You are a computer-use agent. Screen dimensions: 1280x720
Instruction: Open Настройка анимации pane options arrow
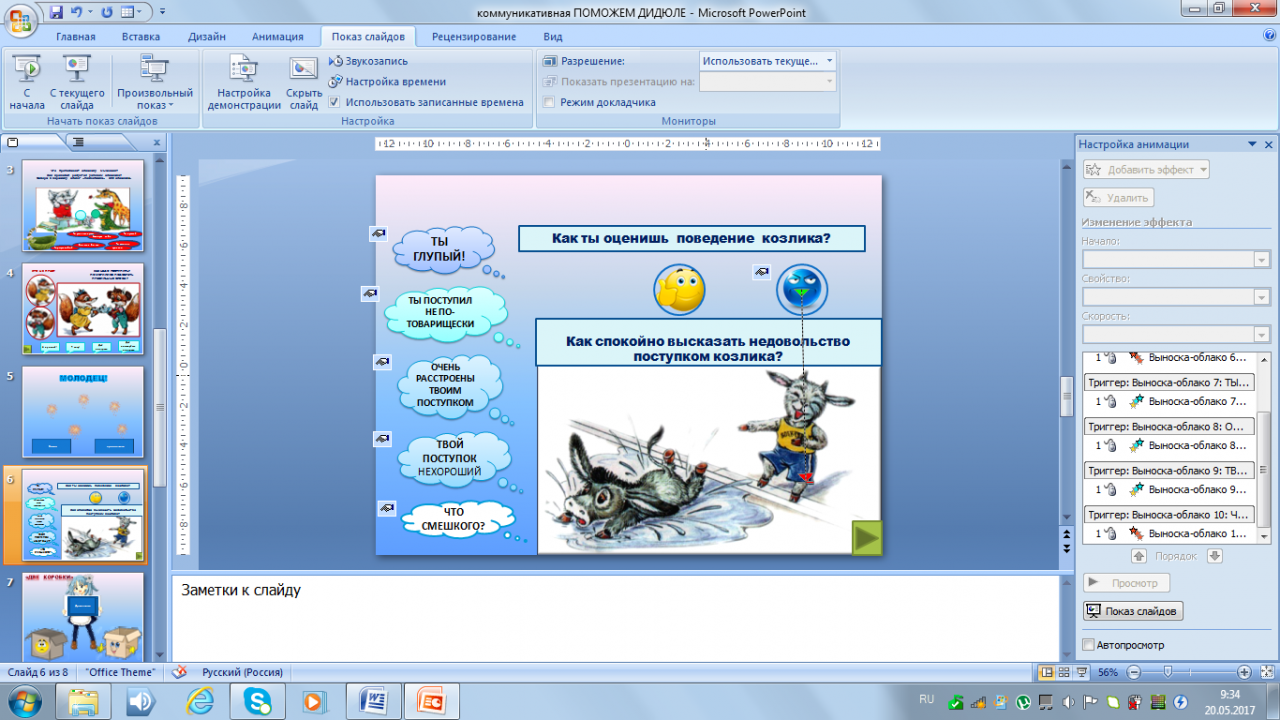click(x=1252, y=145)
